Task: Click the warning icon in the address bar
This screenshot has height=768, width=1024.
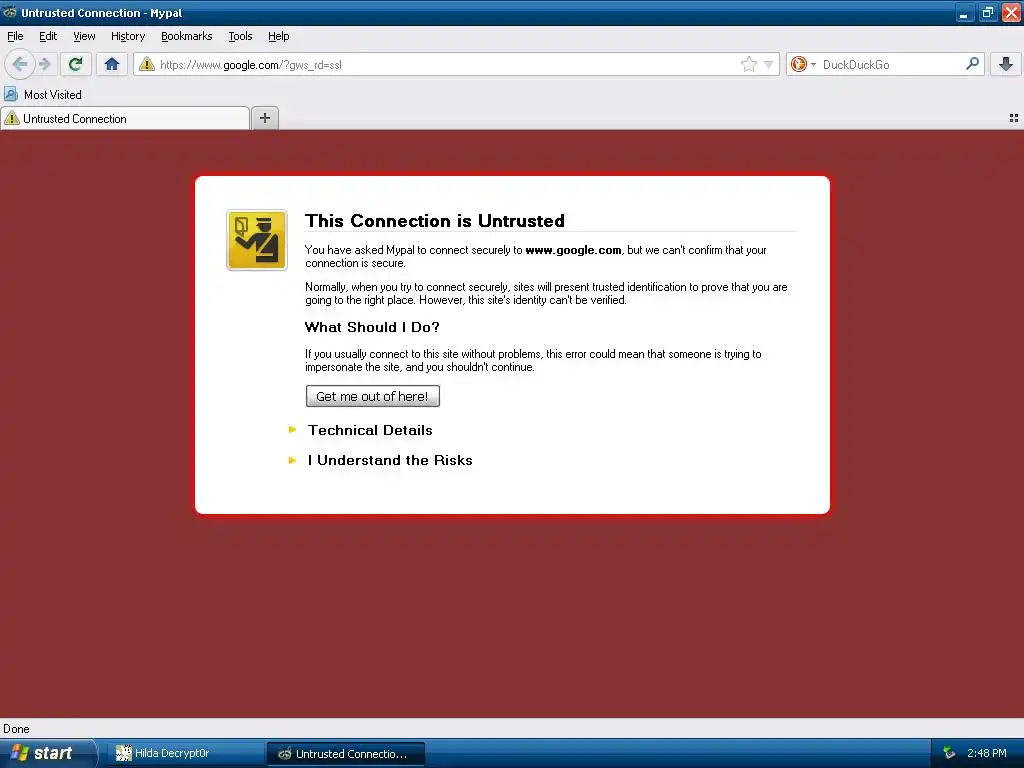Action: [x=147, y=64]
